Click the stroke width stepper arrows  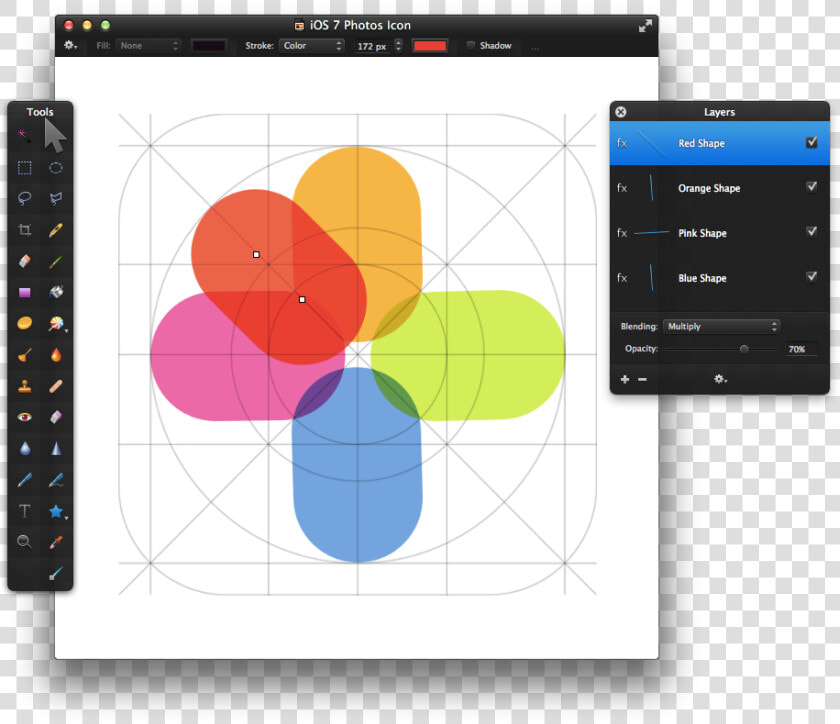tap(398, 46)
